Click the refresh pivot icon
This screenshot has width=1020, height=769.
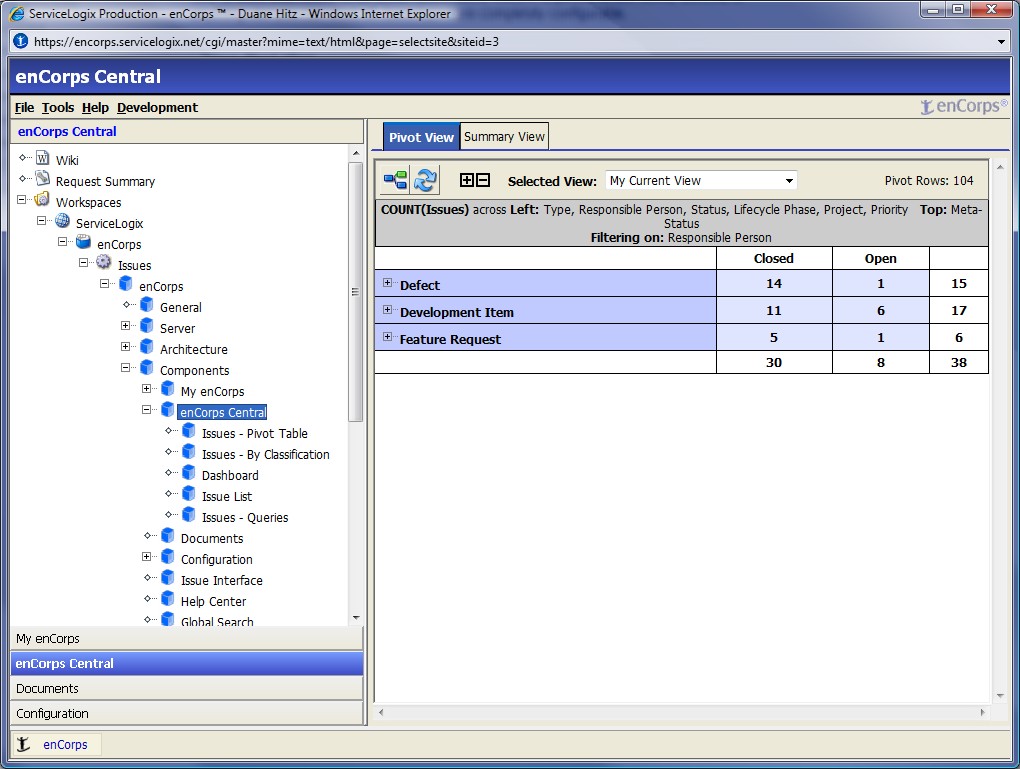pos(425,180)
